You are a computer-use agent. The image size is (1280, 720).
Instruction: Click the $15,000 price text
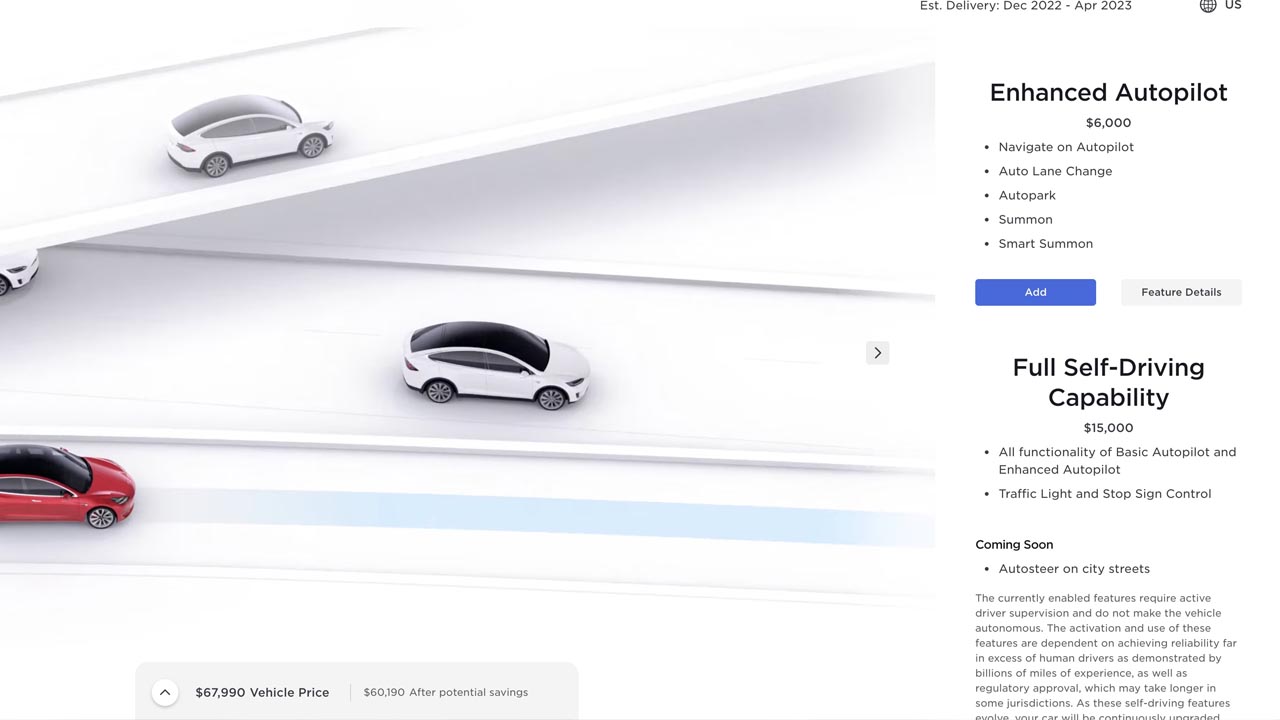click(1108, 428)
